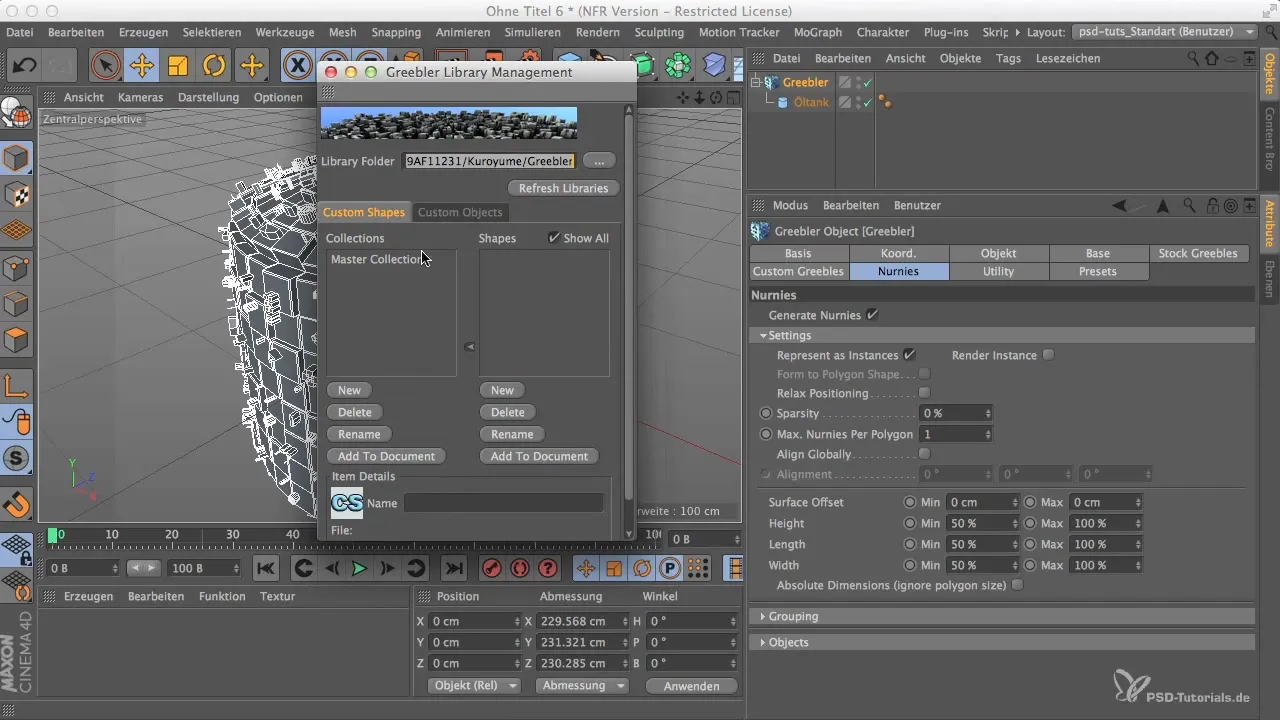
Task: Select Polygons mode cube in left palette
Action: (x=17, y=340)
